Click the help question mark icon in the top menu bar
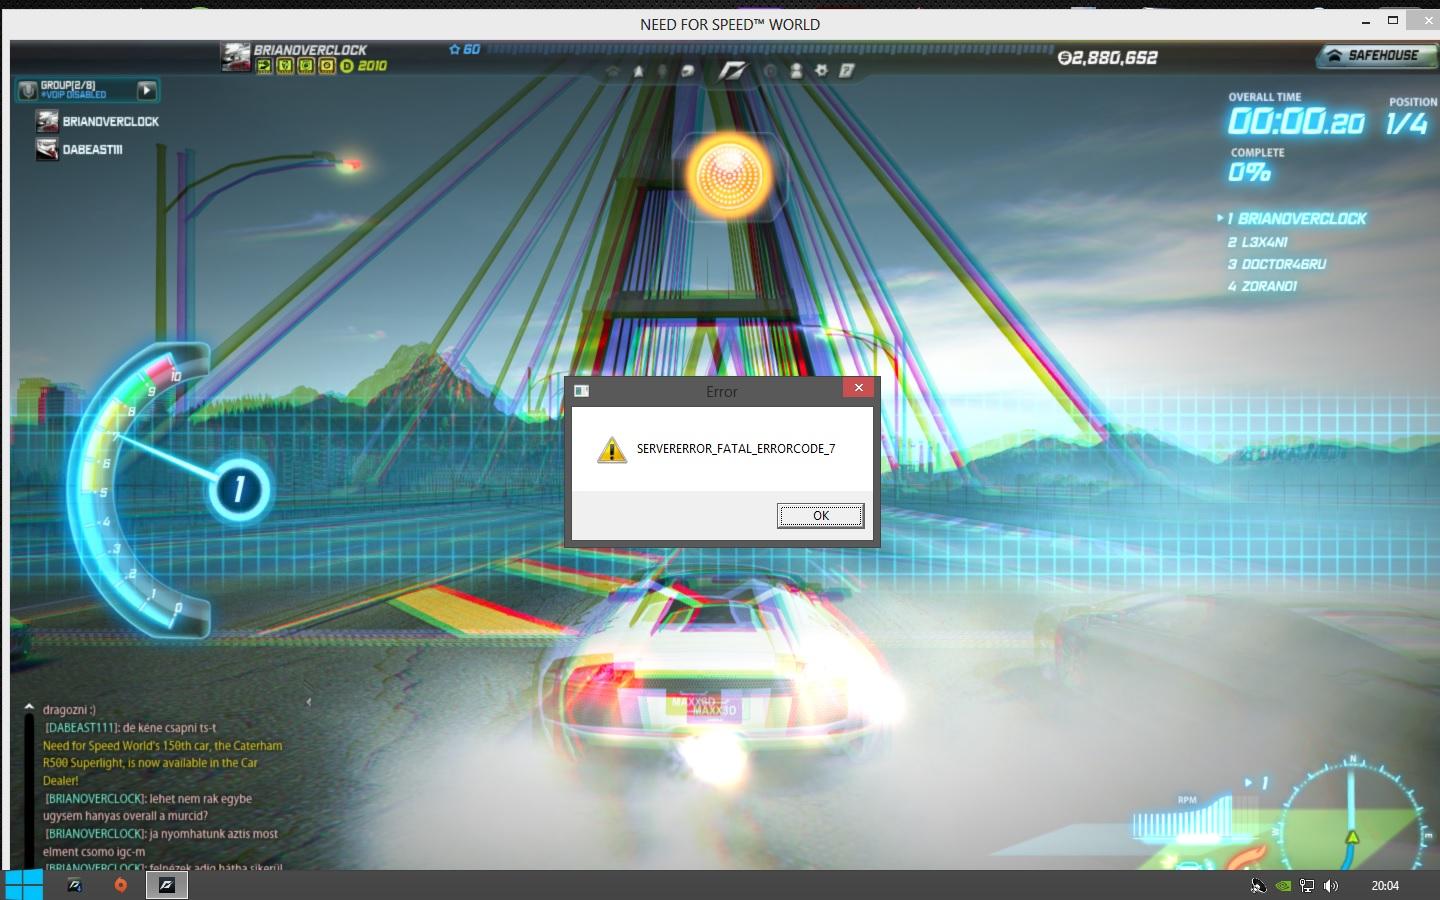Image resolution: width=1440 pixels, height=900 pixels. [846, 71]
